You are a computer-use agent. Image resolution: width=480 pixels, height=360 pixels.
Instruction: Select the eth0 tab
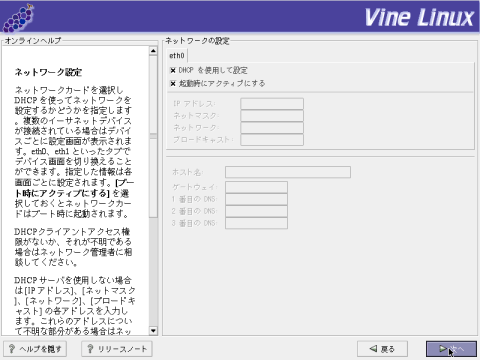(177, 55)
